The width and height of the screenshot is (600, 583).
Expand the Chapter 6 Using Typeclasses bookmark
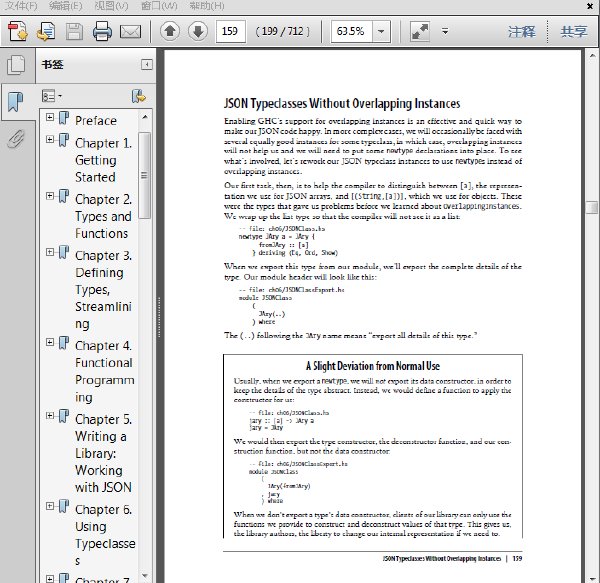point(50,506)
